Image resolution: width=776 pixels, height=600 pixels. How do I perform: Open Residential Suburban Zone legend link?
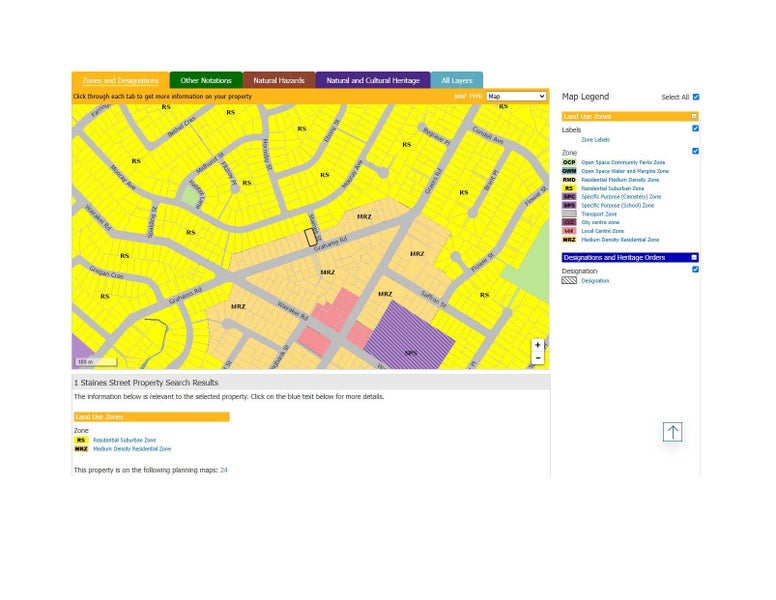click(613, 188)
